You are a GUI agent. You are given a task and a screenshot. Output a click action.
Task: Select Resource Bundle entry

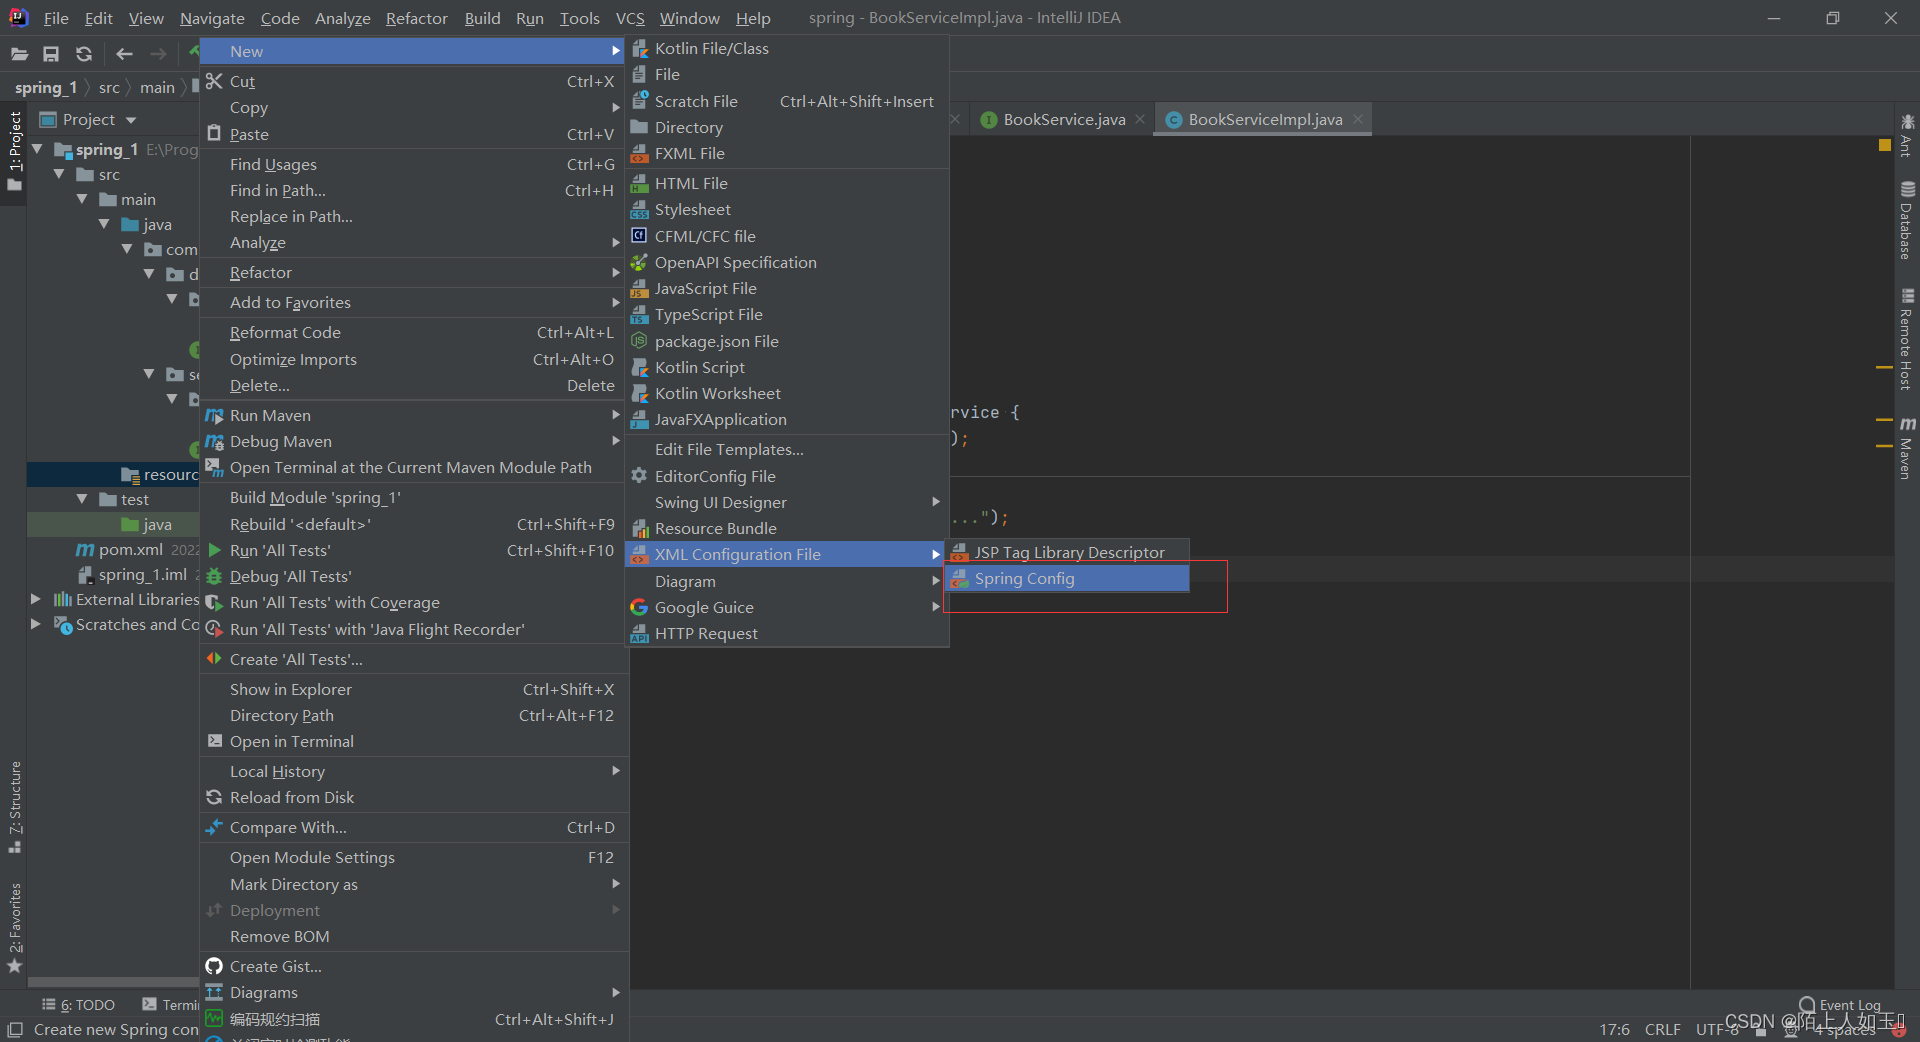point(787,528)
